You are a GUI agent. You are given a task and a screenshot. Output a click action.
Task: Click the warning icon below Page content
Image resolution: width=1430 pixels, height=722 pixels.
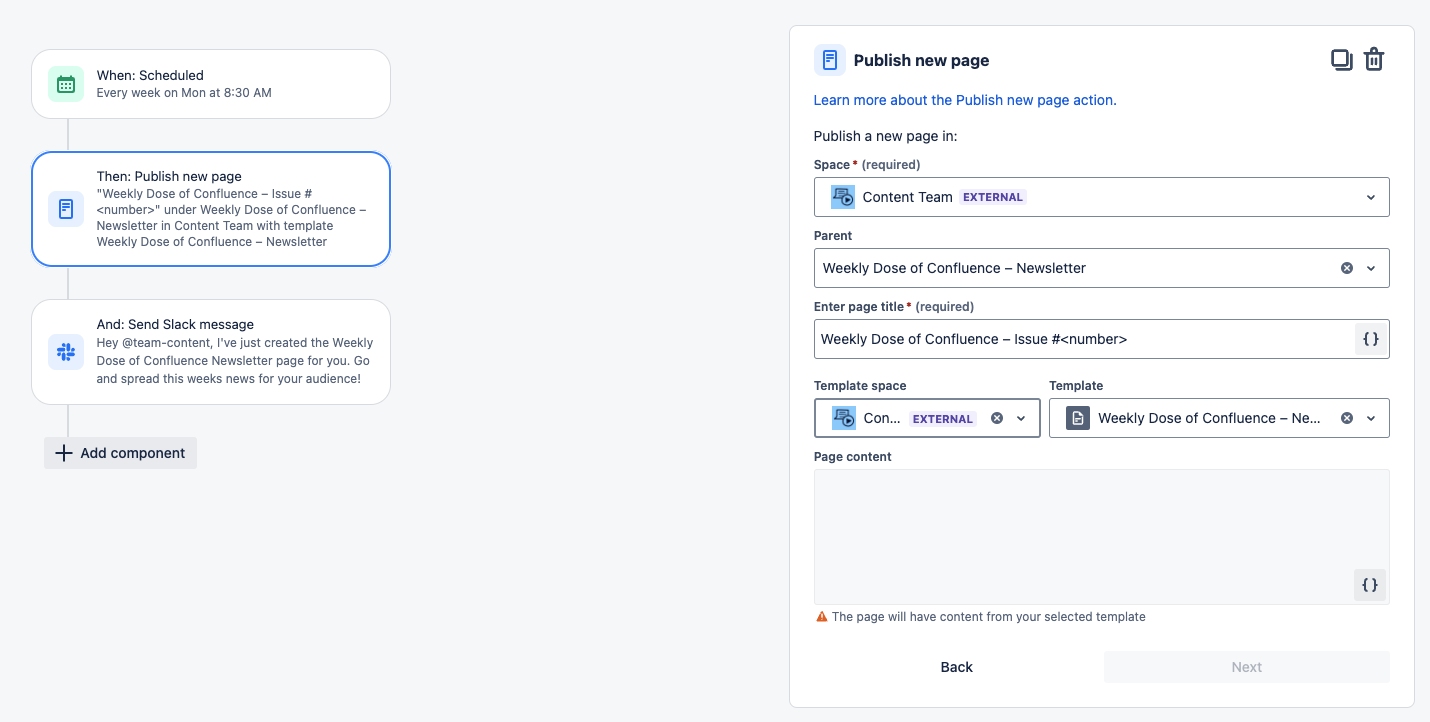pos(822,617)
